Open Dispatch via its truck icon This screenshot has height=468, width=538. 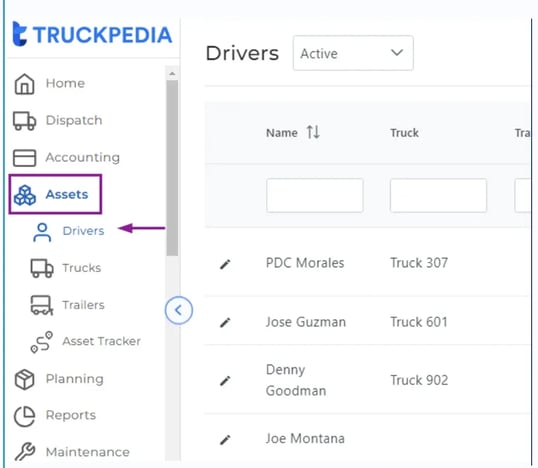point(24,121)
